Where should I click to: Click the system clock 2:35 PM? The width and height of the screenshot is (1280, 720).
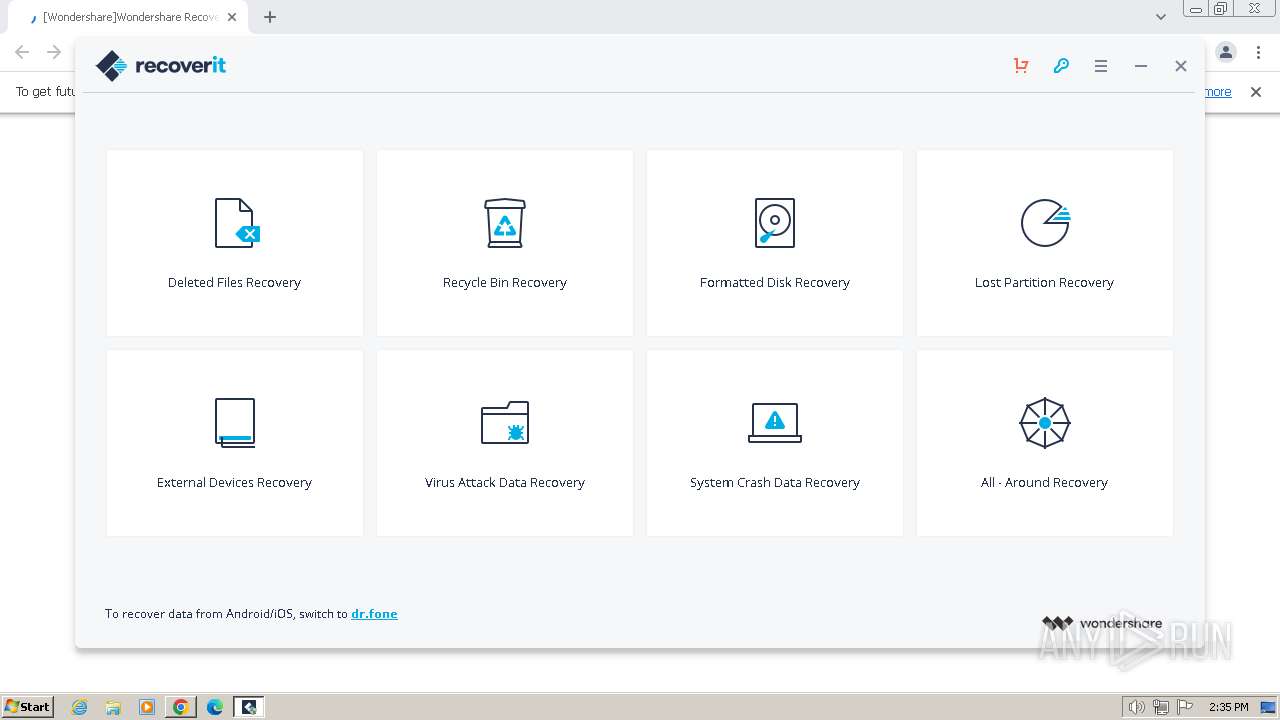pyautogui.click(x=1229, y=707)
